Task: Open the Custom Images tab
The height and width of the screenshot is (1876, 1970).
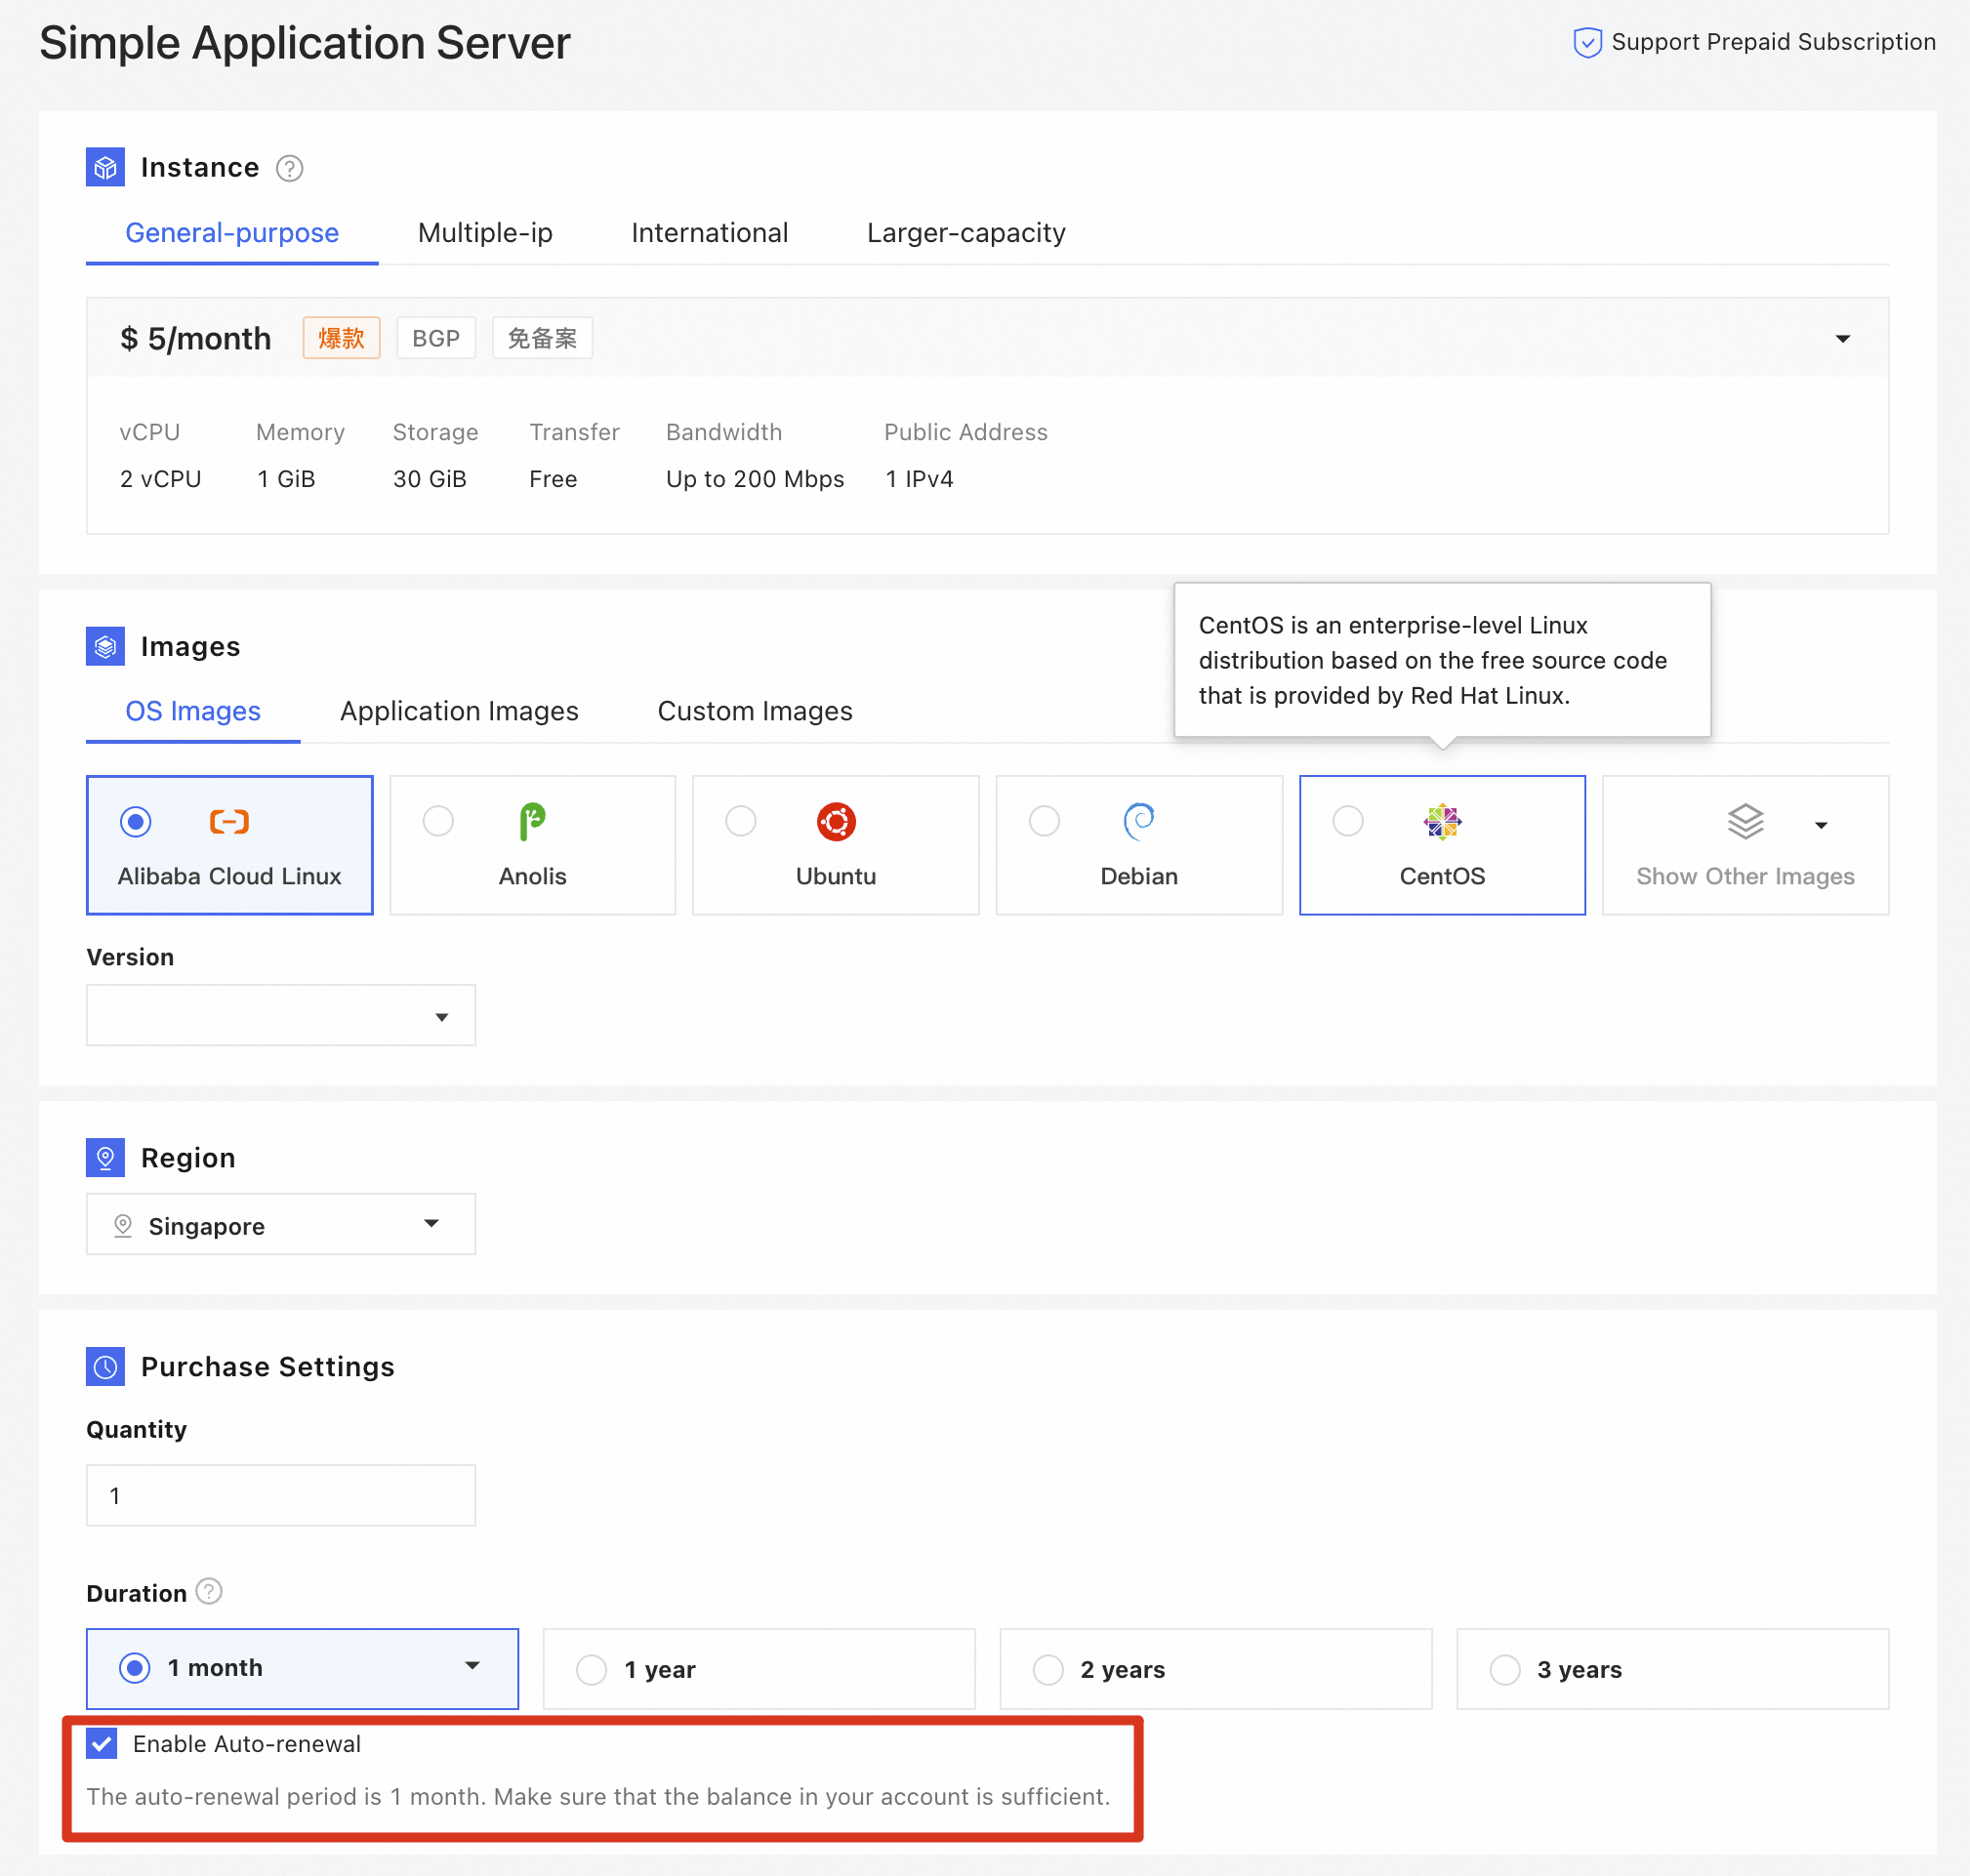Action: click(x=755, y=711)
